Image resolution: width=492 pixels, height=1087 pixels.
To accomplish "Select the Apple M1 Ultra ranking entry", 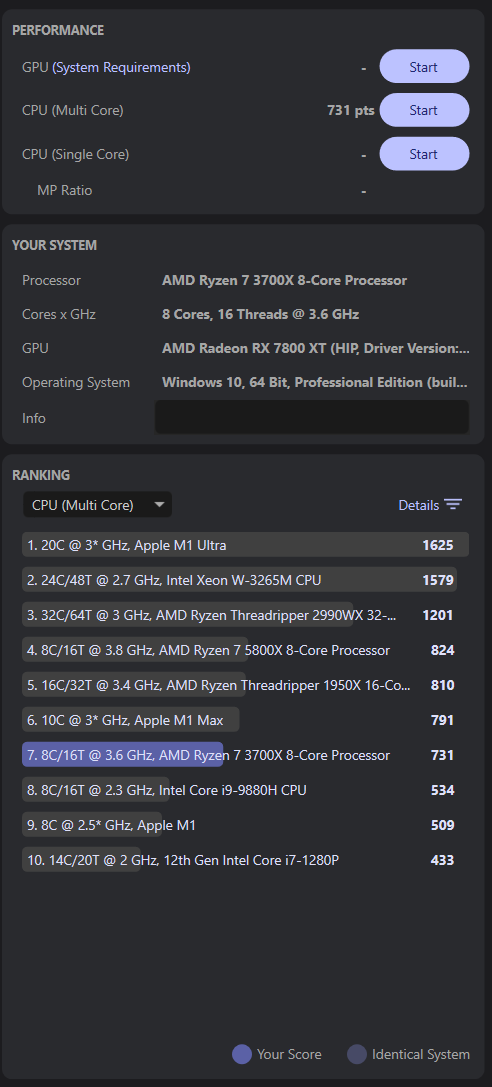I will (245, 545).
